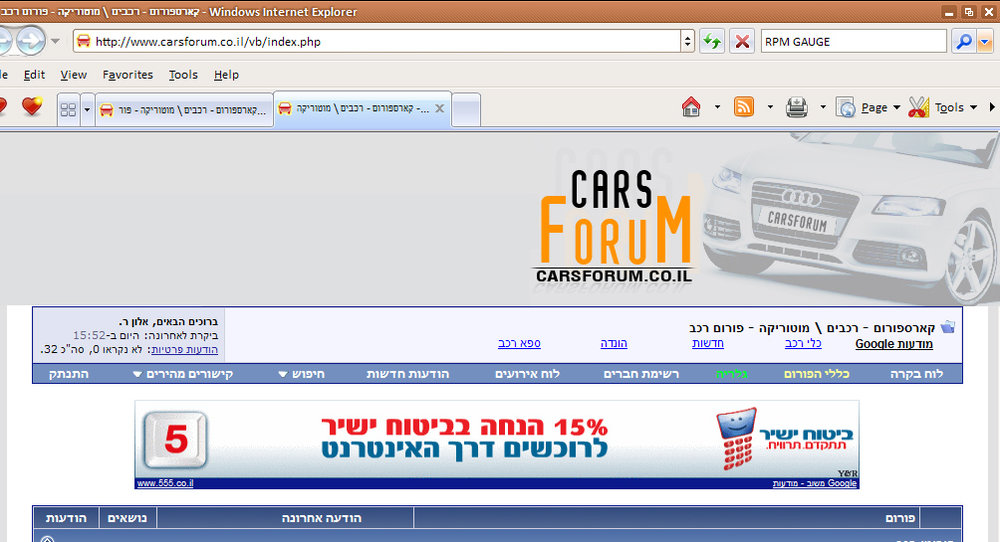Click the CarsForum logo banner
Viewport: 1000px width, 542px height.
coord(614,226)
